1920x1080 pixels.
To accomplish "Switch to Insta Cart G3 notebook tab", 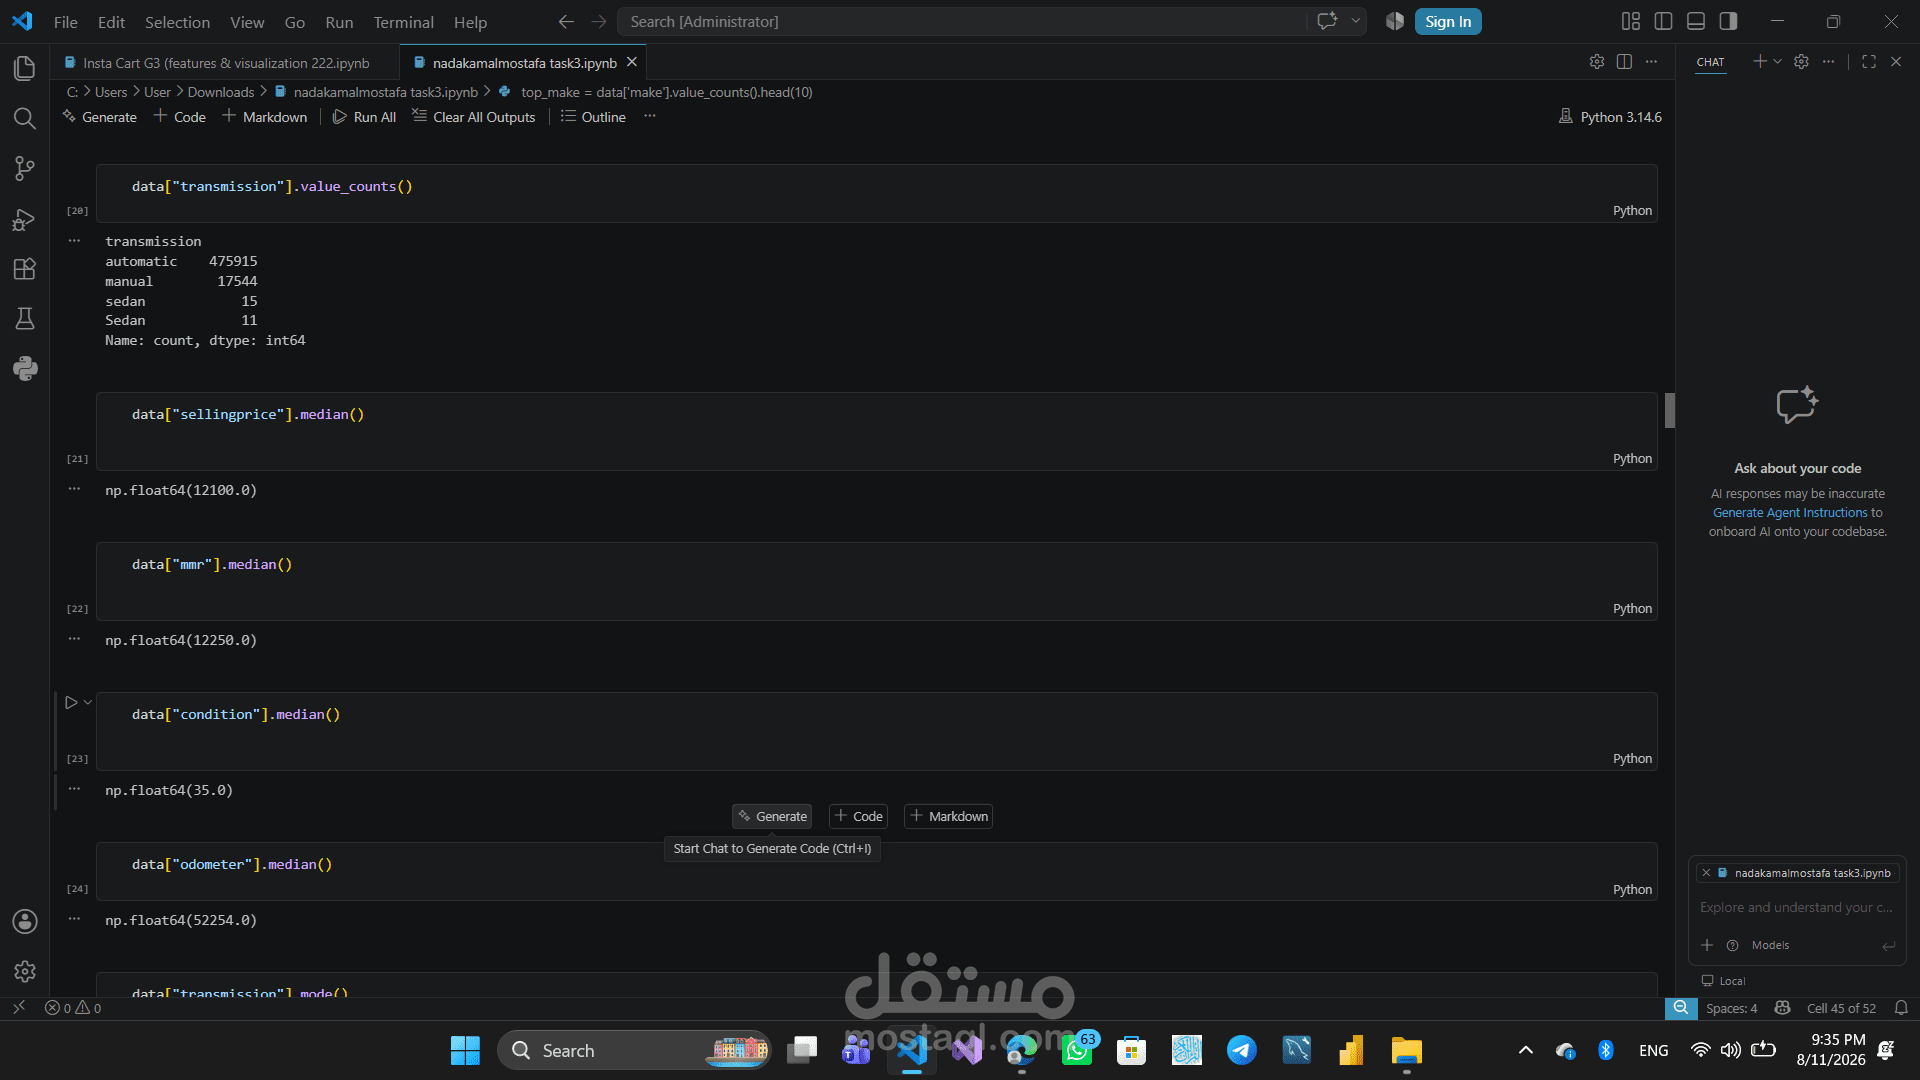I will [x=225, y=63].
